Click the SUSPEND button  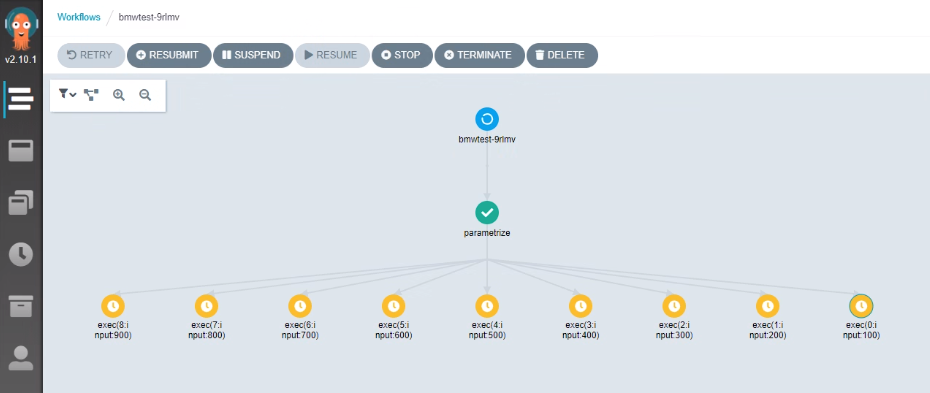253,55
